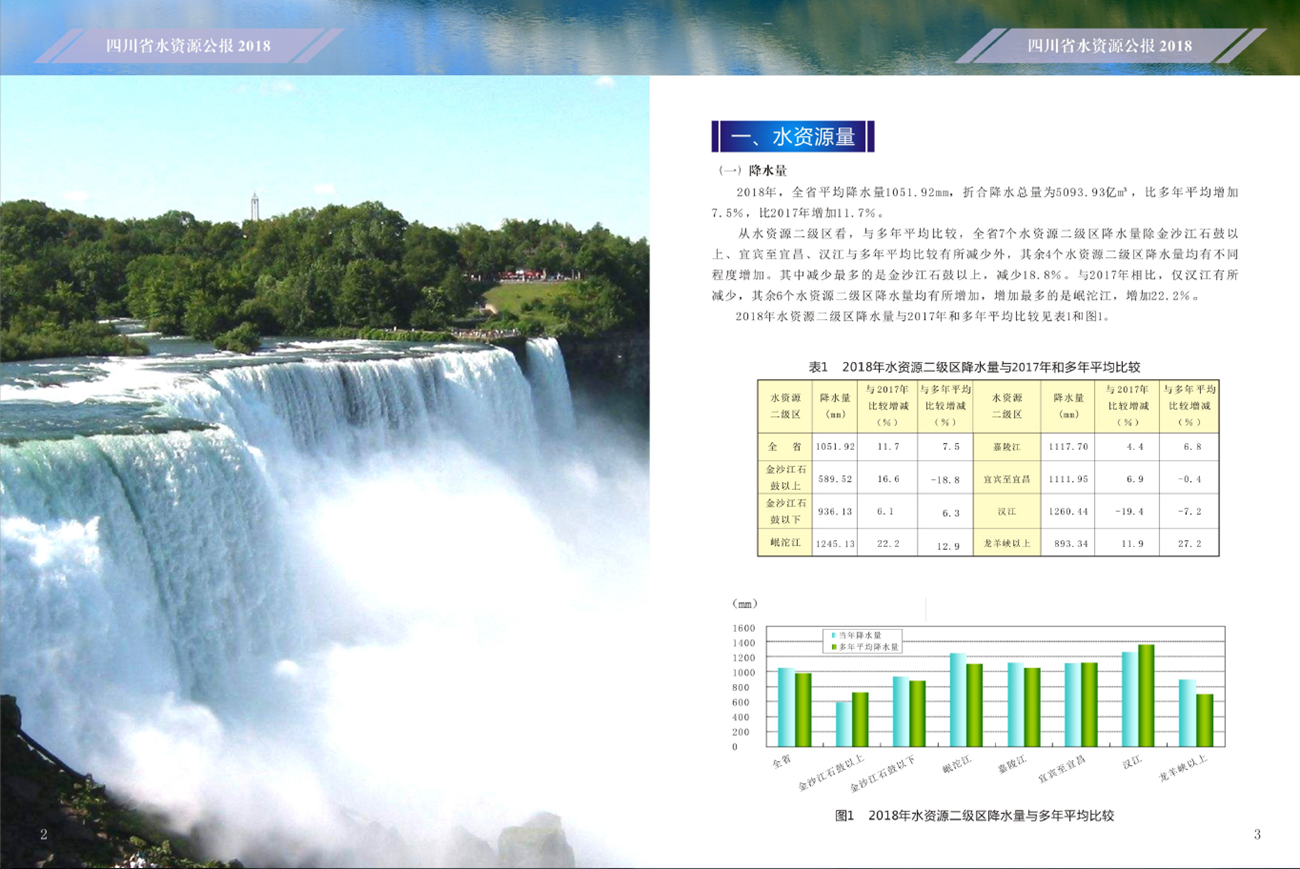1300x869 pixels.
Task: Click the section heading 一、水资源量
Action: (793, 137)
